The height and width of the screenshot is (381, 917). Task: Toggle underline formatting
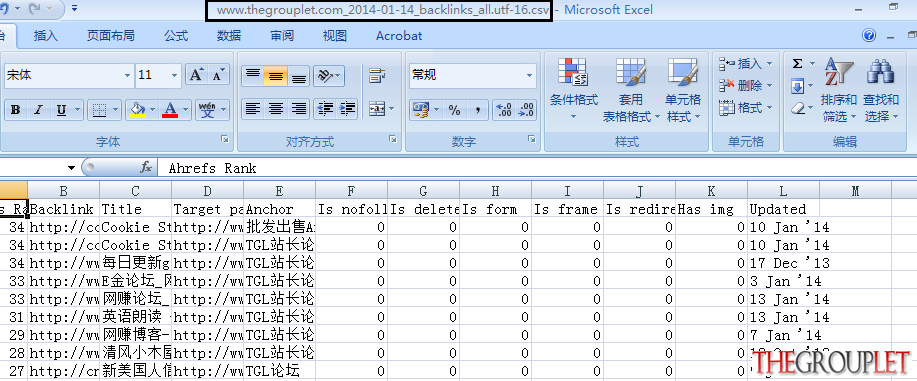coord(61,110)
